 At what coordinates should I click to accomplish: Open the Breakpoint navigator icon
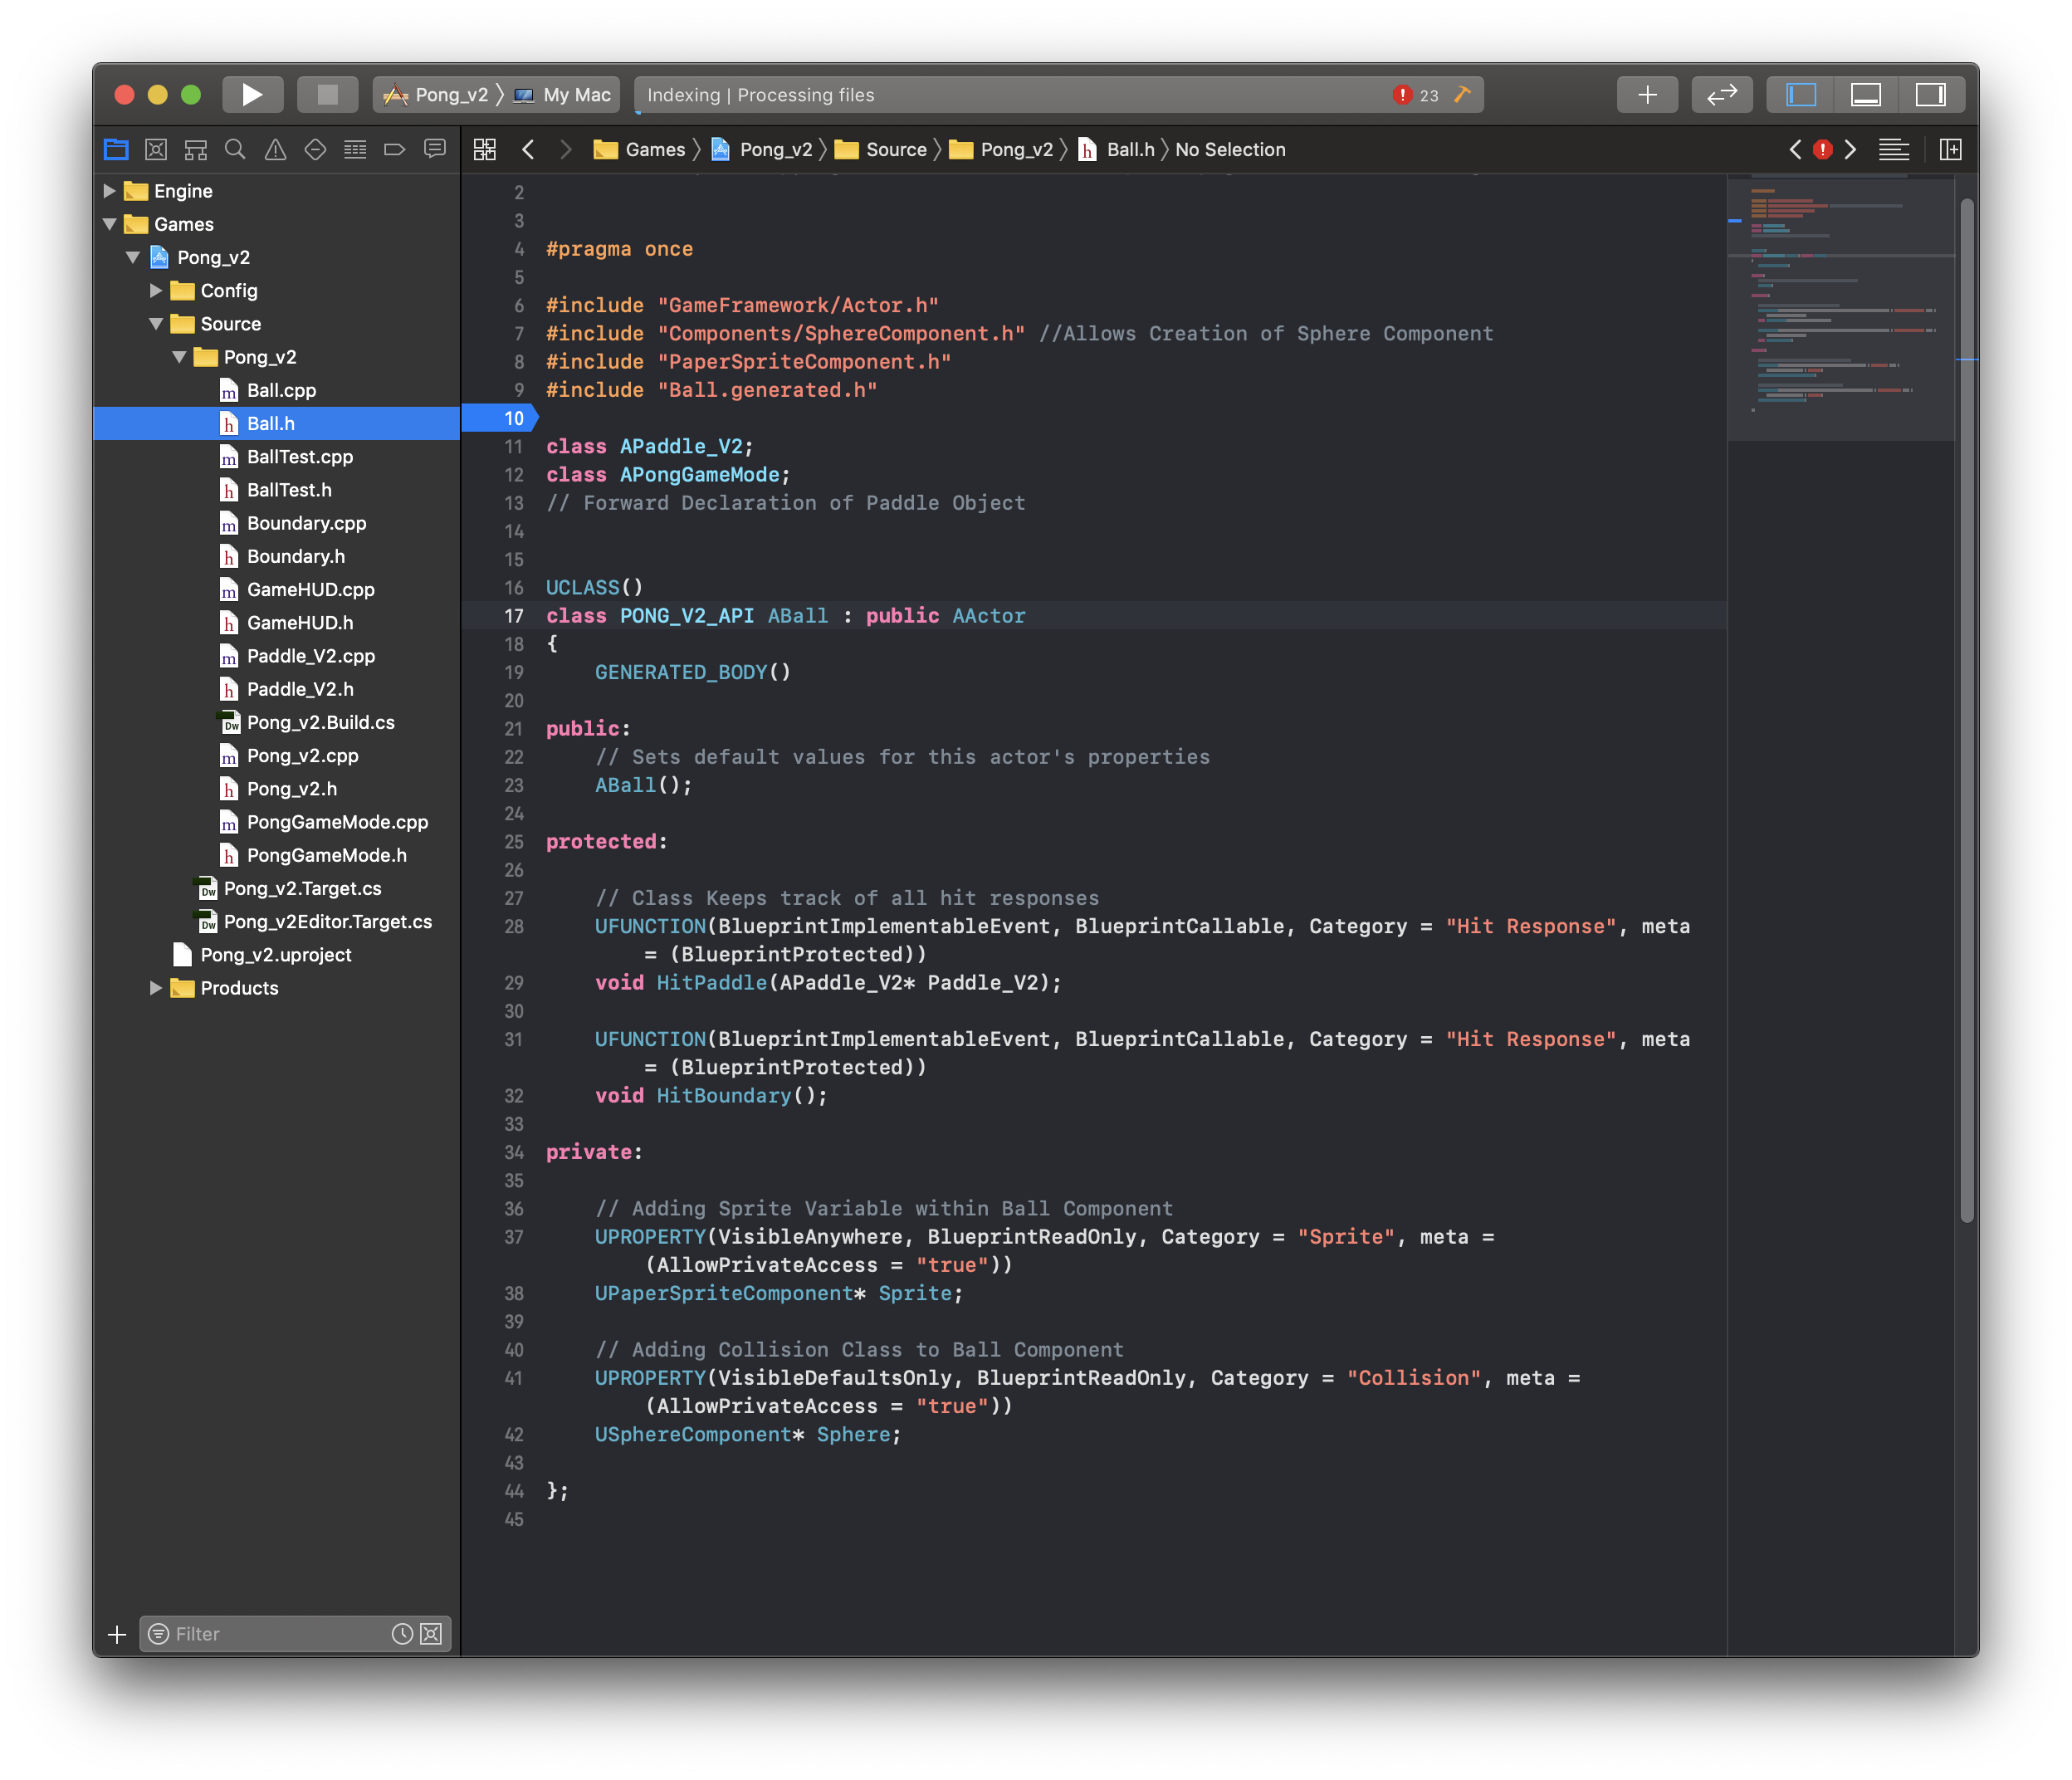(394, 150)
